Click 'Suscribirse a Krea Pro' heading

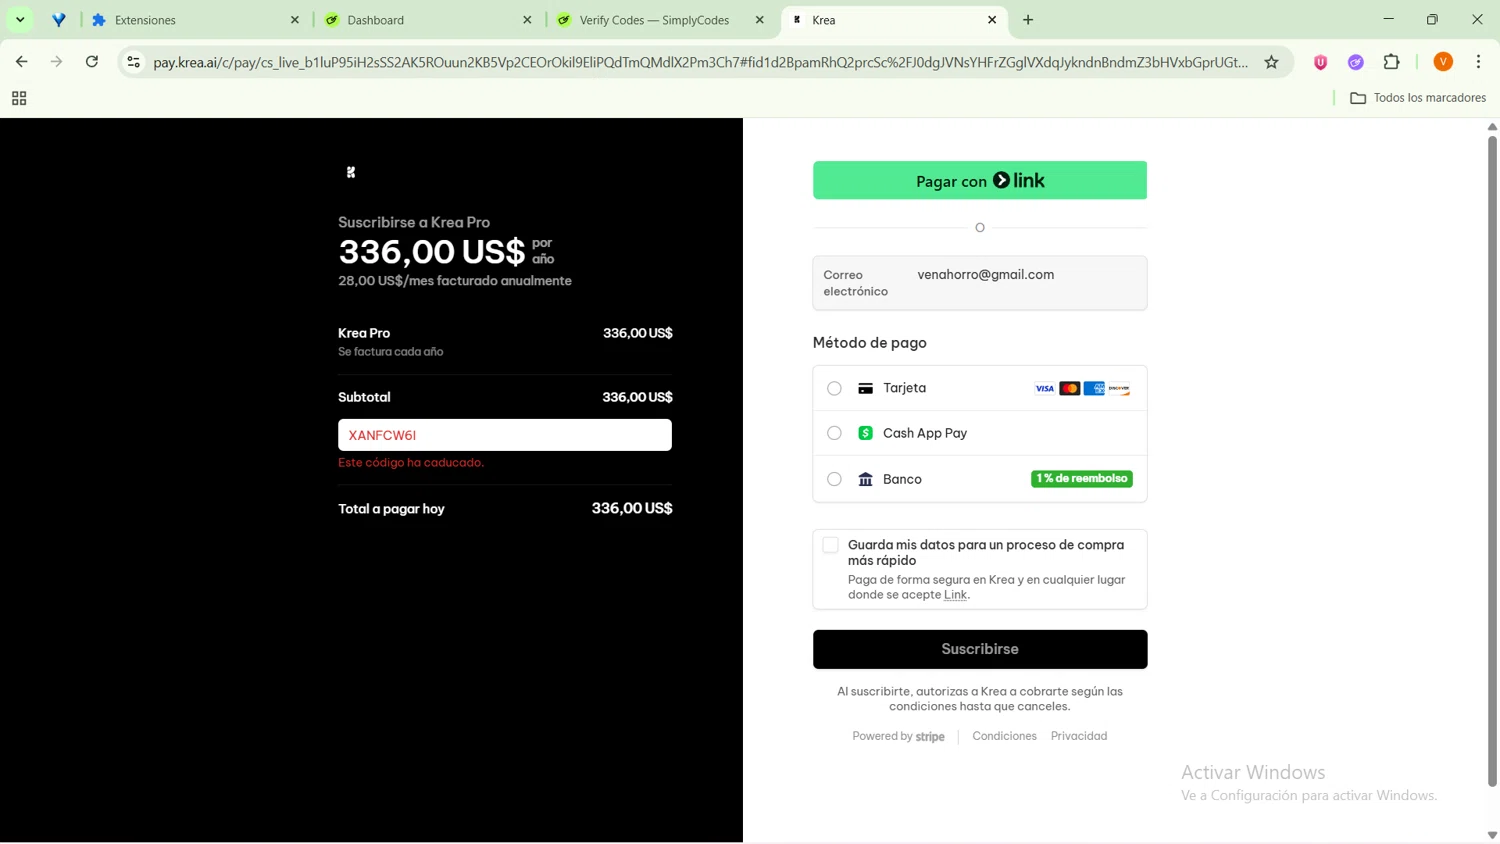point(414,222)
